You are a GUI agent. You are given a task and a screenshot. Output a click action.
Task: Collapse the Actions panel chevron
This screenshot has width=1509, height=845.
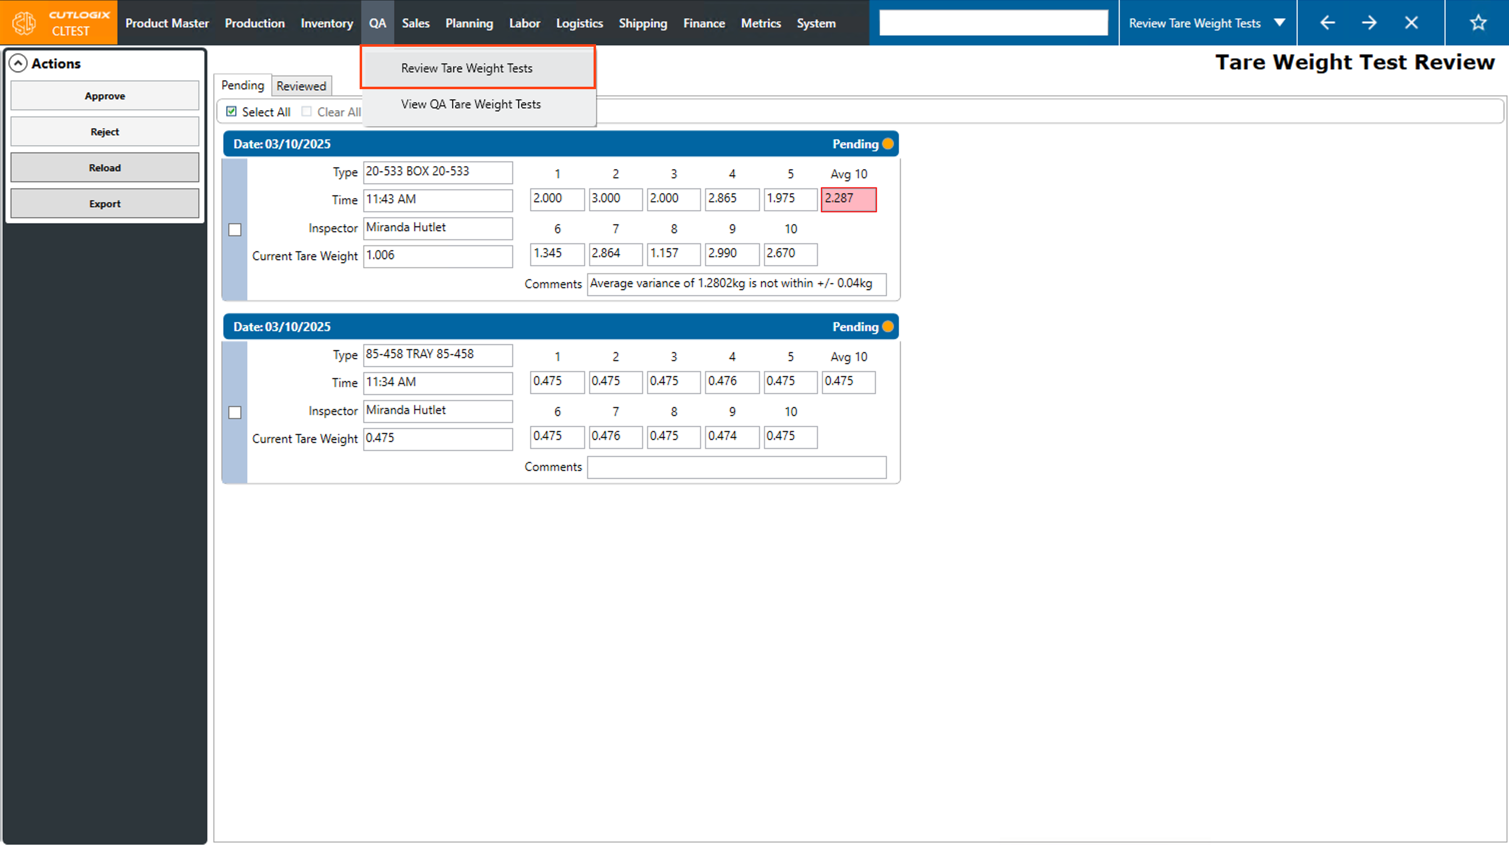point(18,63)
